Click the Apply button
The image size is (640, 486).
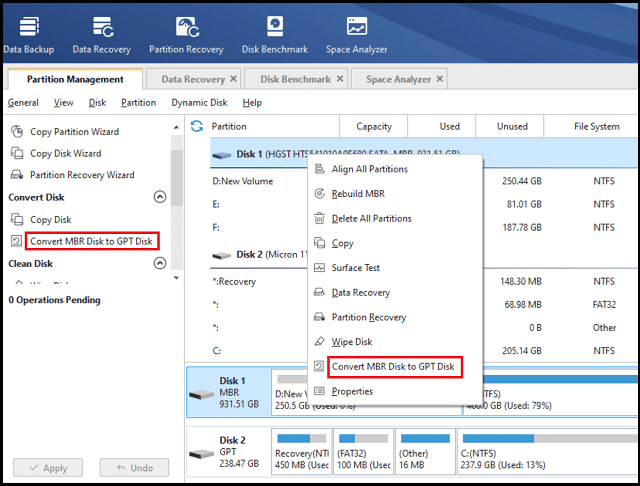coord(48,468)
